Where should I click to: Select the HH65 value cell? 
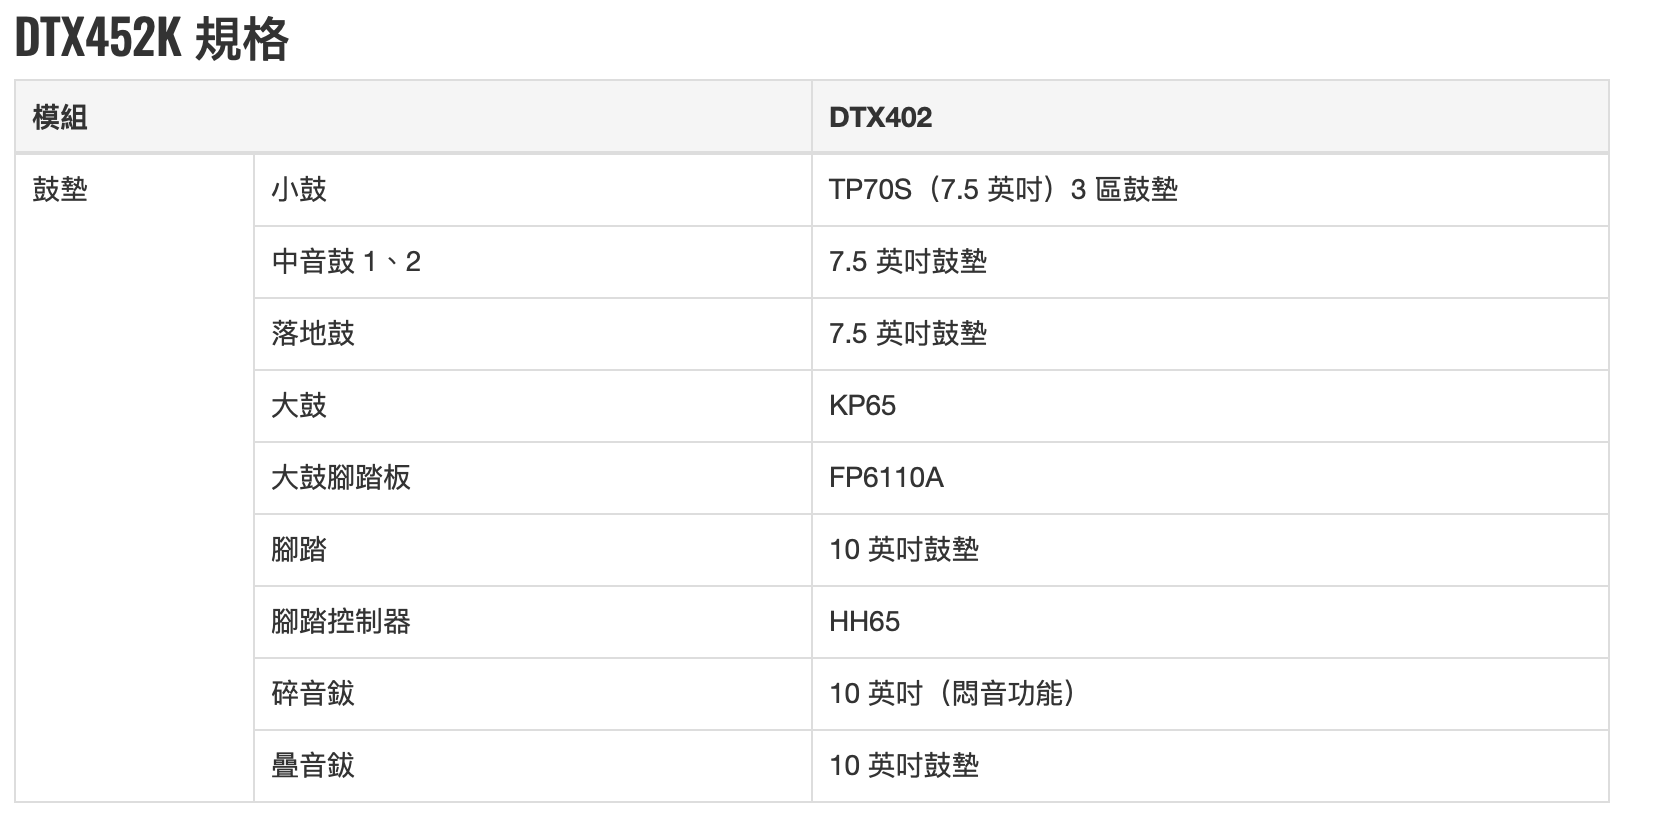point(864,621)
